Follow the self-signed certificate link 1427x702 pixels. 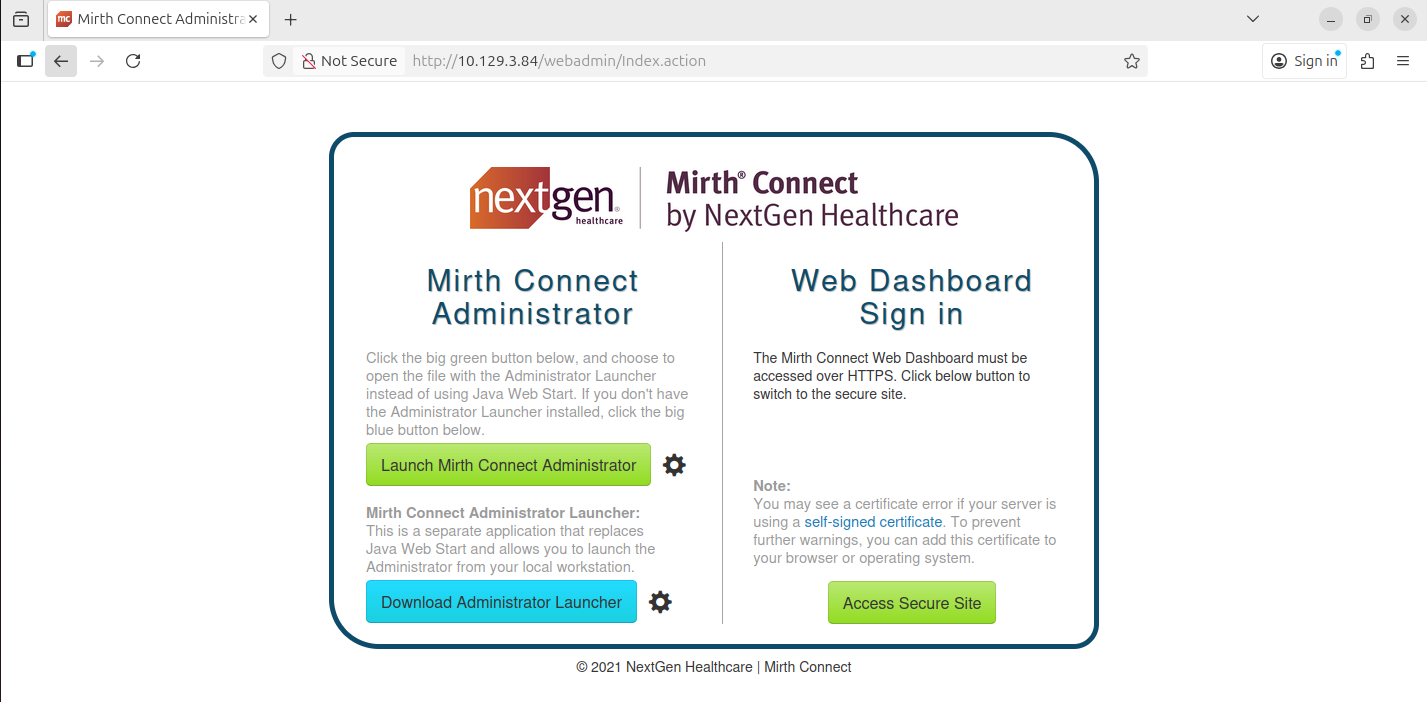click(x=873, y=522)
